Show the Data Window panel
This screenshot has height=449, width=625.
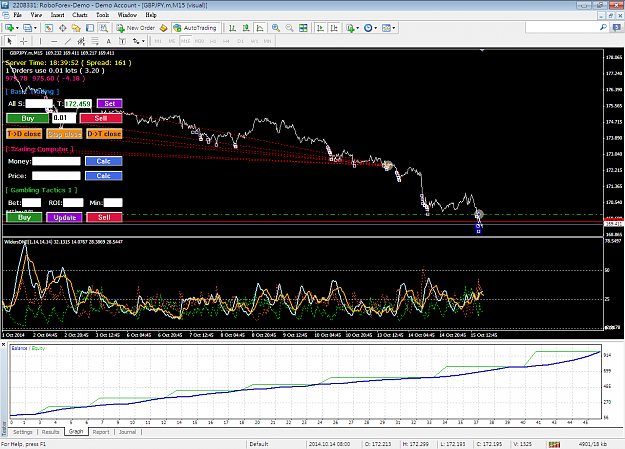(x=63, y=28)
